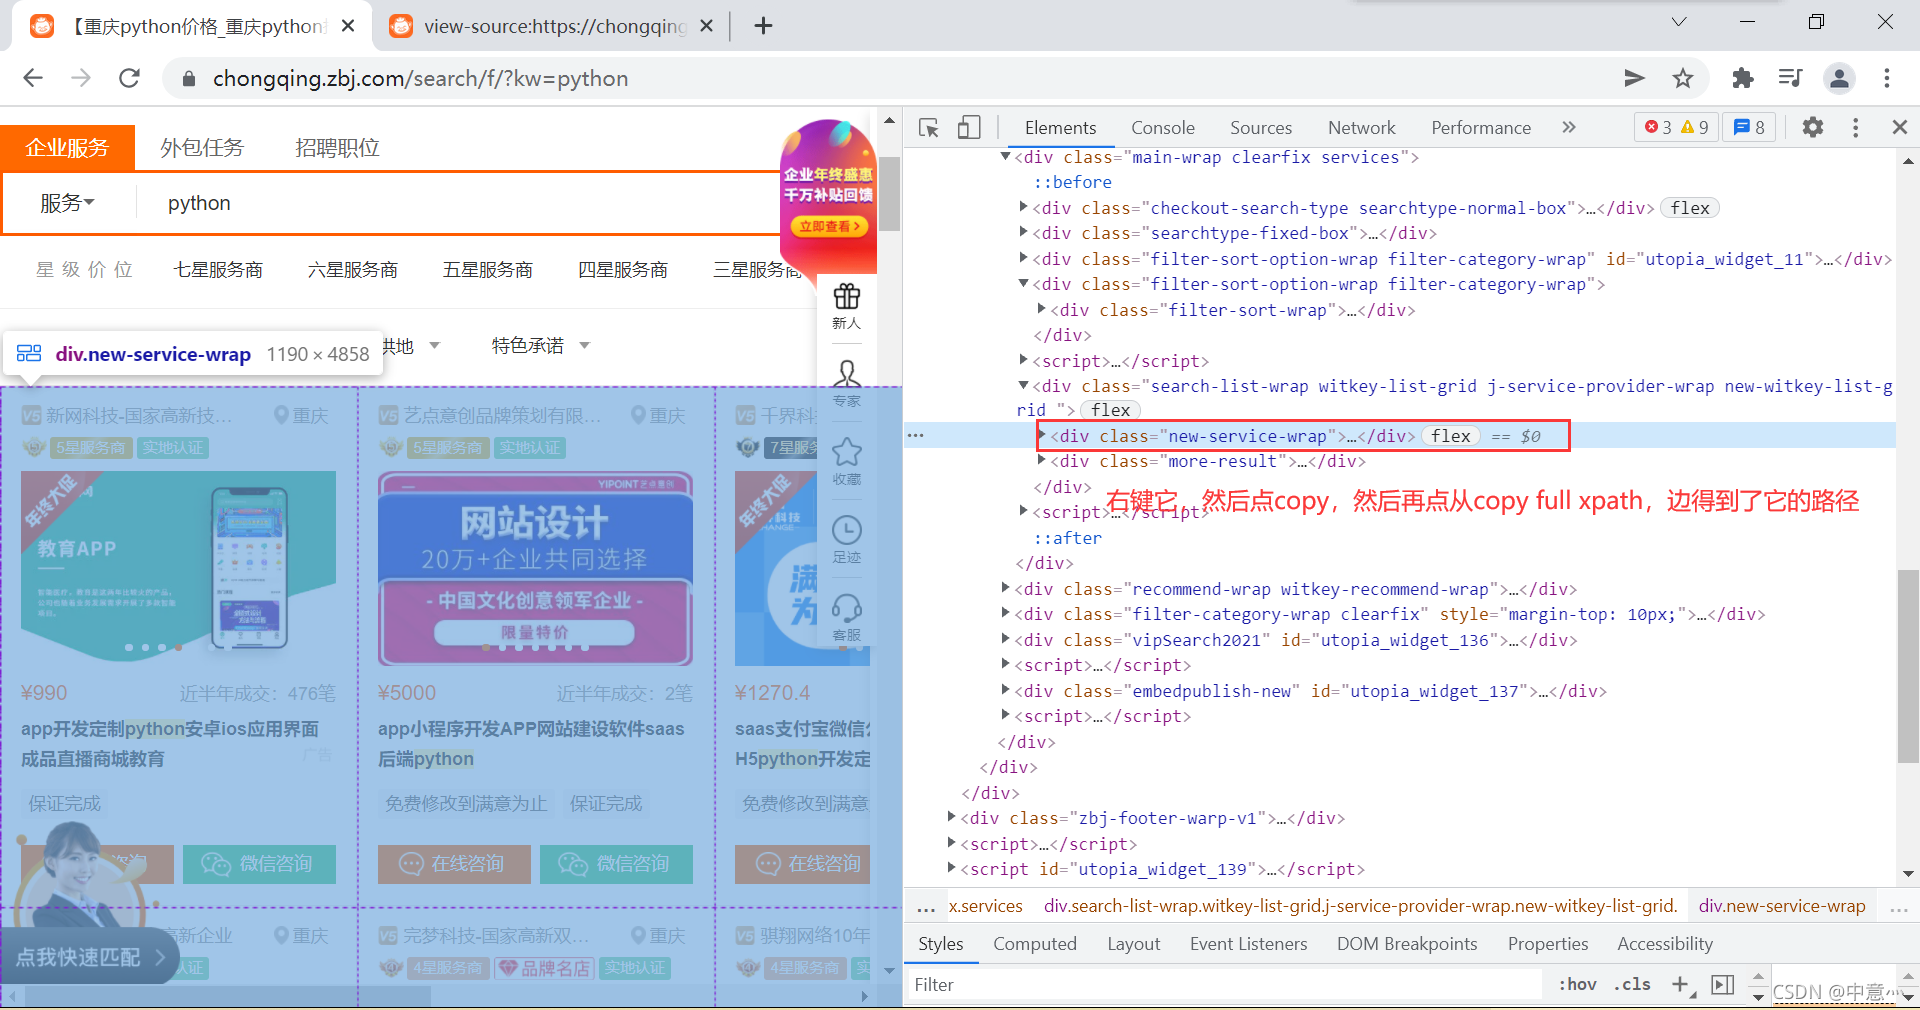Toggle flex badge on checkout-search-type node
Image resolution: width=1920 pixels, height=1010 pixels.
[1690, 208]
